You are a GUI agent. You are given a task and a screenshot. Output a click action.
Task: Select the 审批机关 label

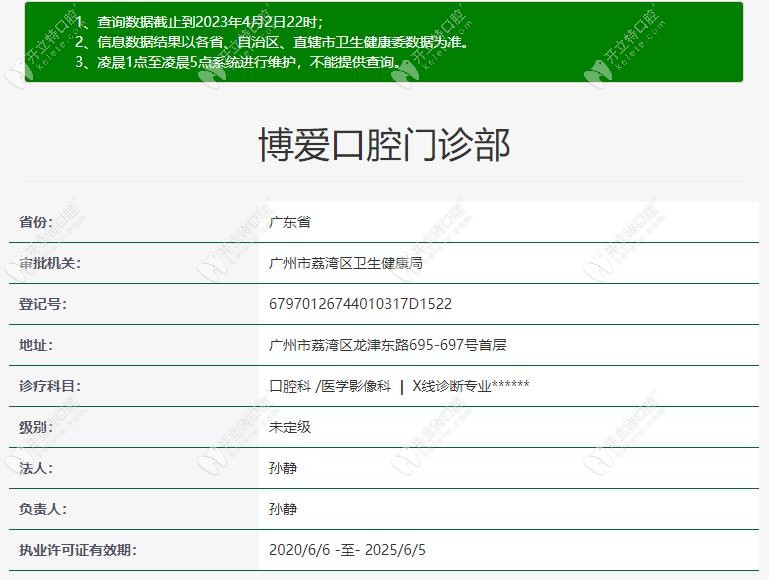pos(50,263)
